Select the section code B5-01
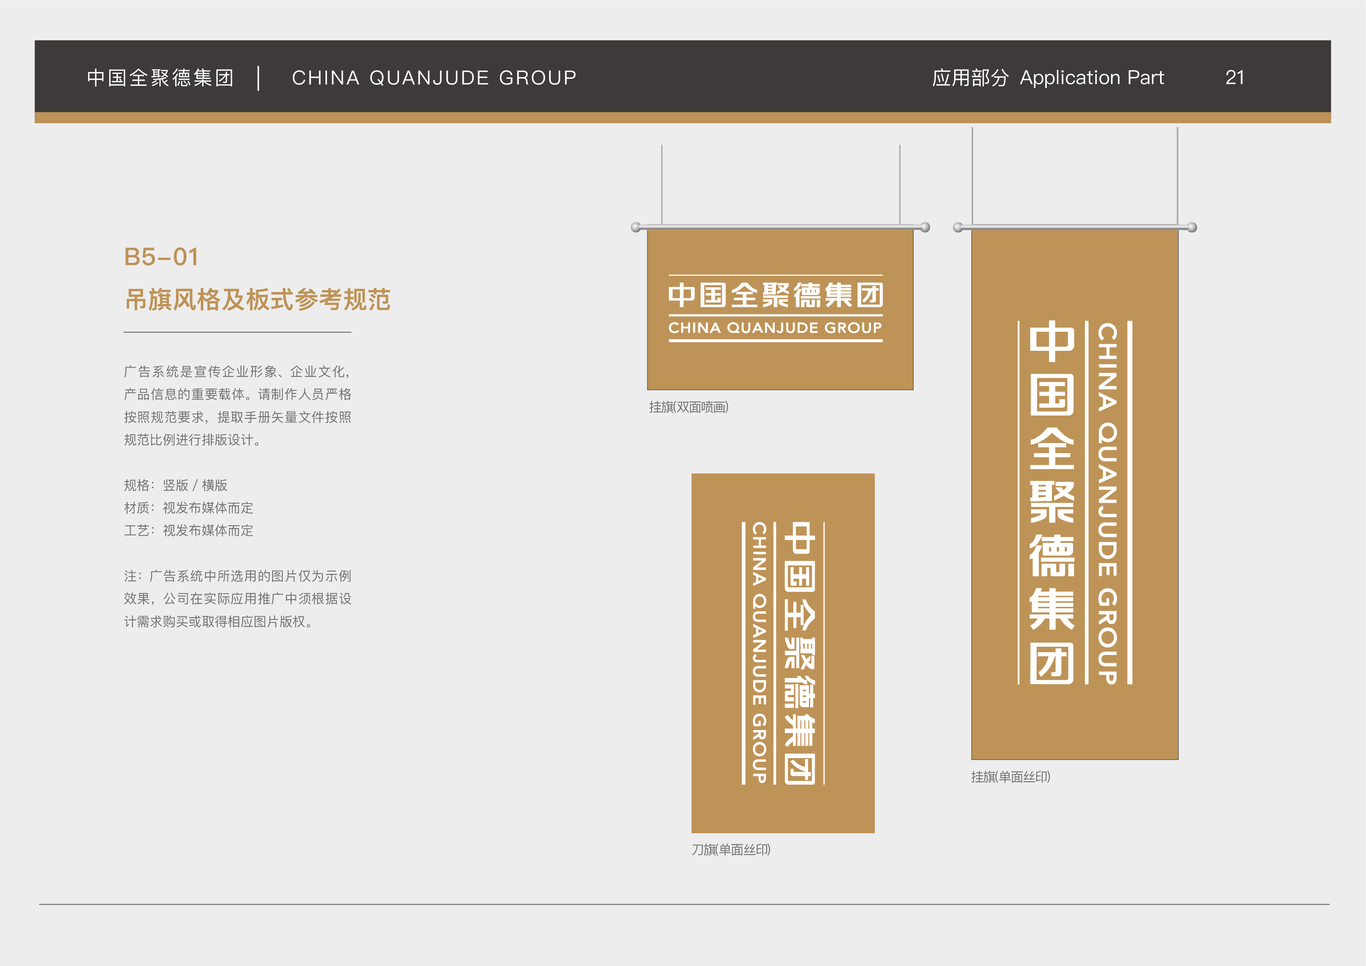1366x966 pixels. pos(161,257)
